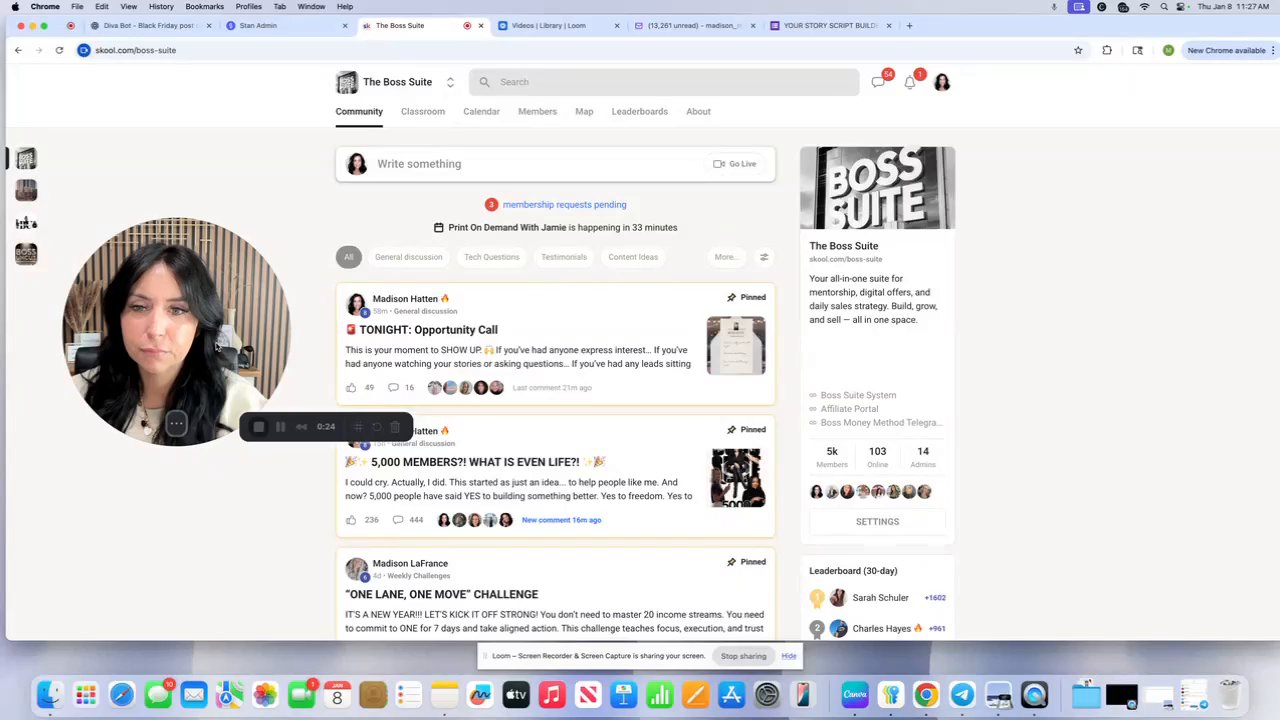1280x720 pixels.
Task: Click the SETTINGS button in the sidebar
Action: [x=877, y=522]
